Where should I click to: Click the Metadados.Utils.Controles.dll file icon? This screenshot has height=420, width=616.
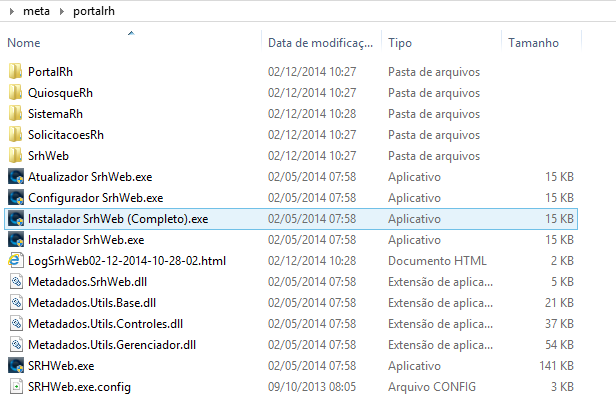[16, 324]
